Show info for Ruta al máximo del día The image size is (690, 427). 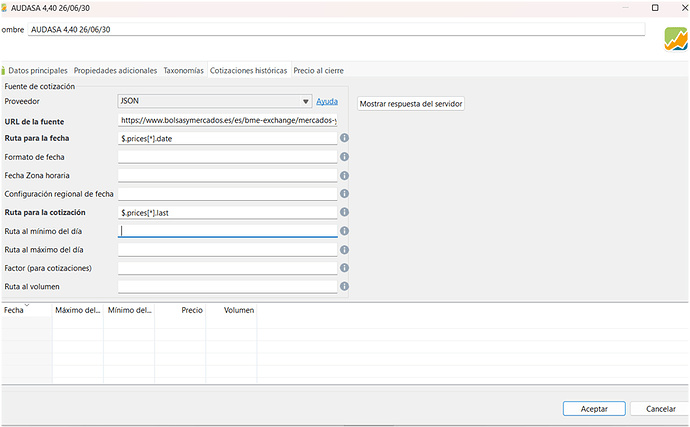[x=344, y=250]
